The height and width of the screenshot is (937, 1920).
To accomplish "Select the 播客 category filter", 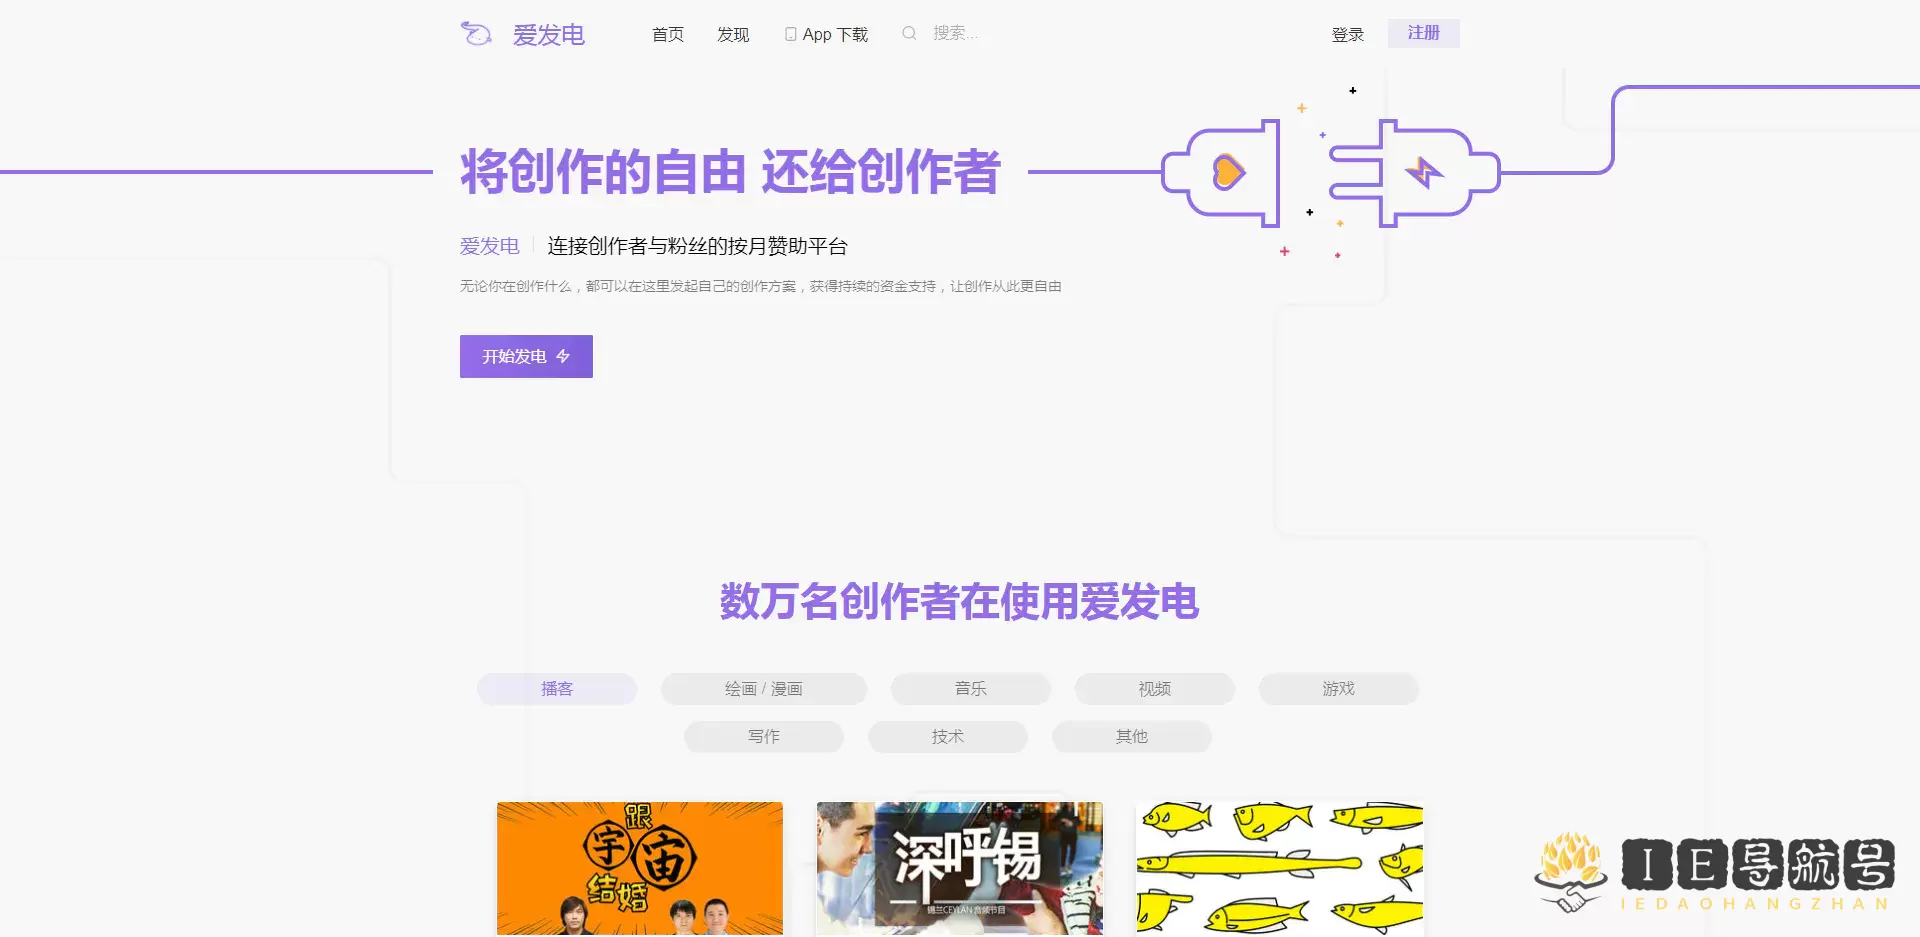I will click(556, 688).
